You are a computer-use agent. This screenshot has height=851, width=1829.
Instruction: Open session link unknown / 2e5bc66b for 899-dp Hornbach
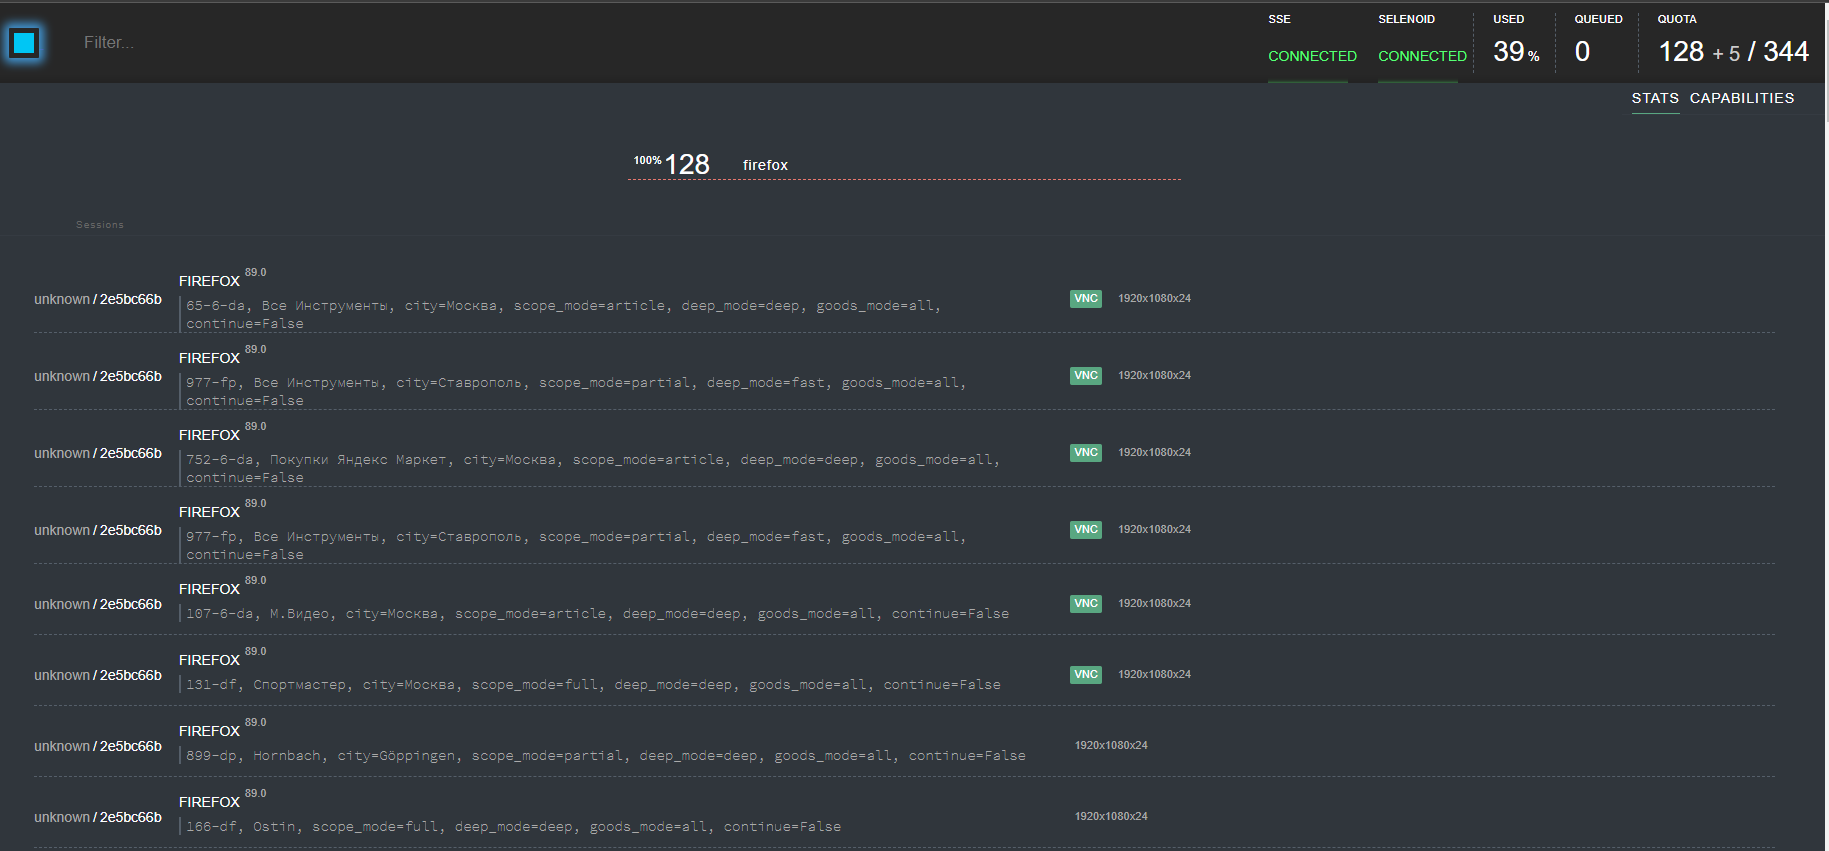[98, 746]
